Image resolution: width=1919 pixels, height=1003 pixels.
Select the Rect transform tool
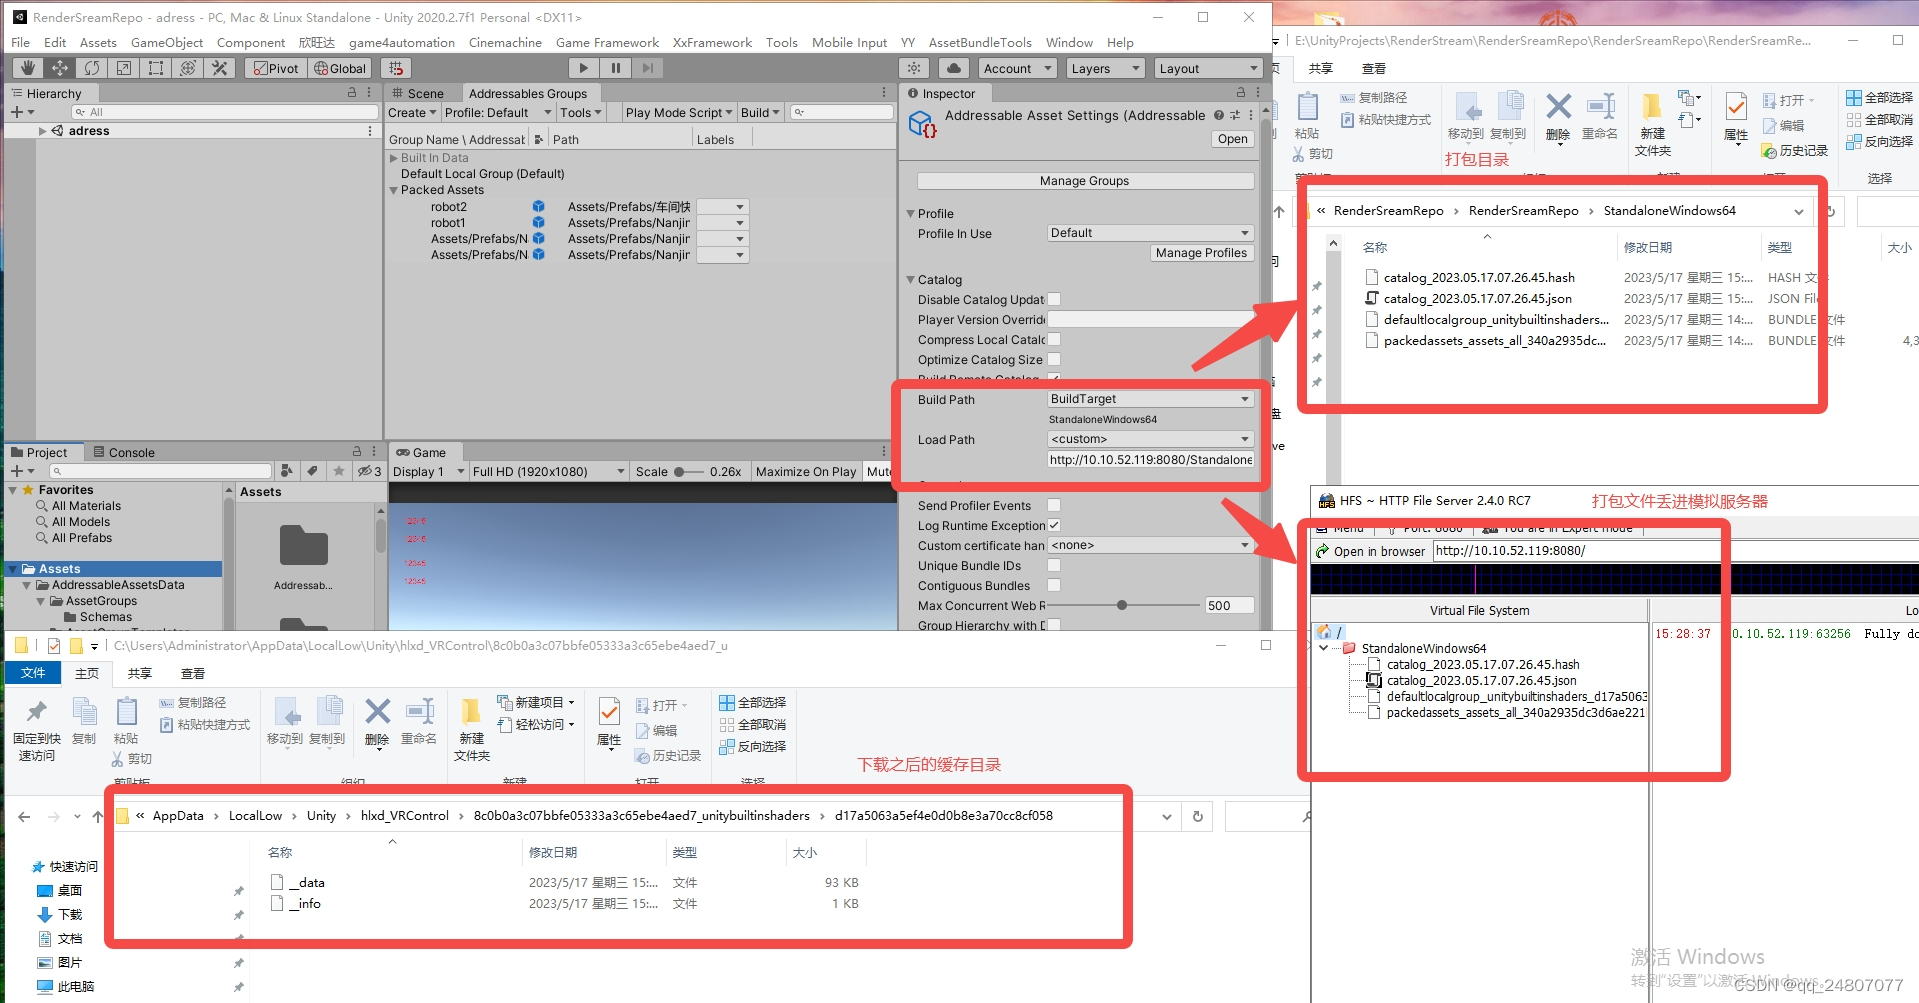click(x=156, y=68)
